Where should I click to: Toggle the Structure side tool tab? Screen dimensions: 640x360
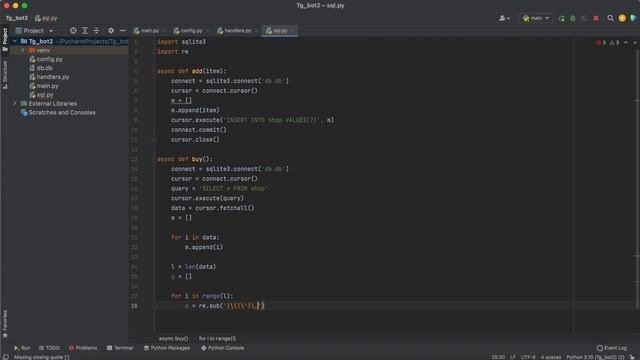tap(5, 75)
